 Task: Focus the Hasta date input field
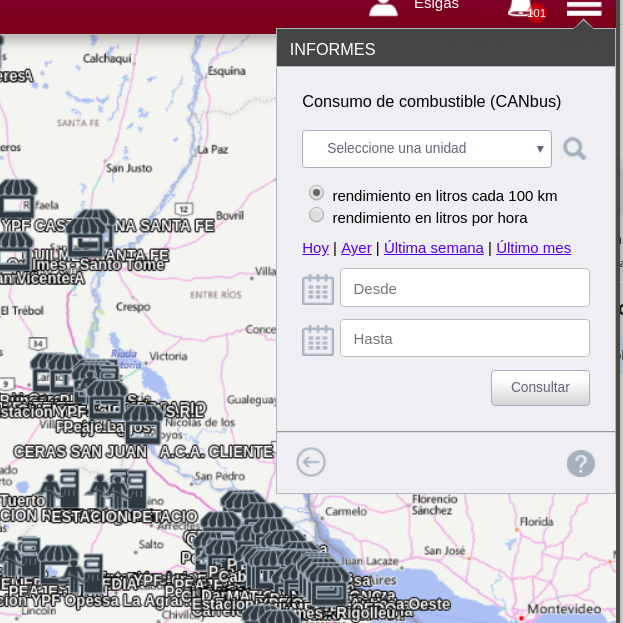[464, 339]
